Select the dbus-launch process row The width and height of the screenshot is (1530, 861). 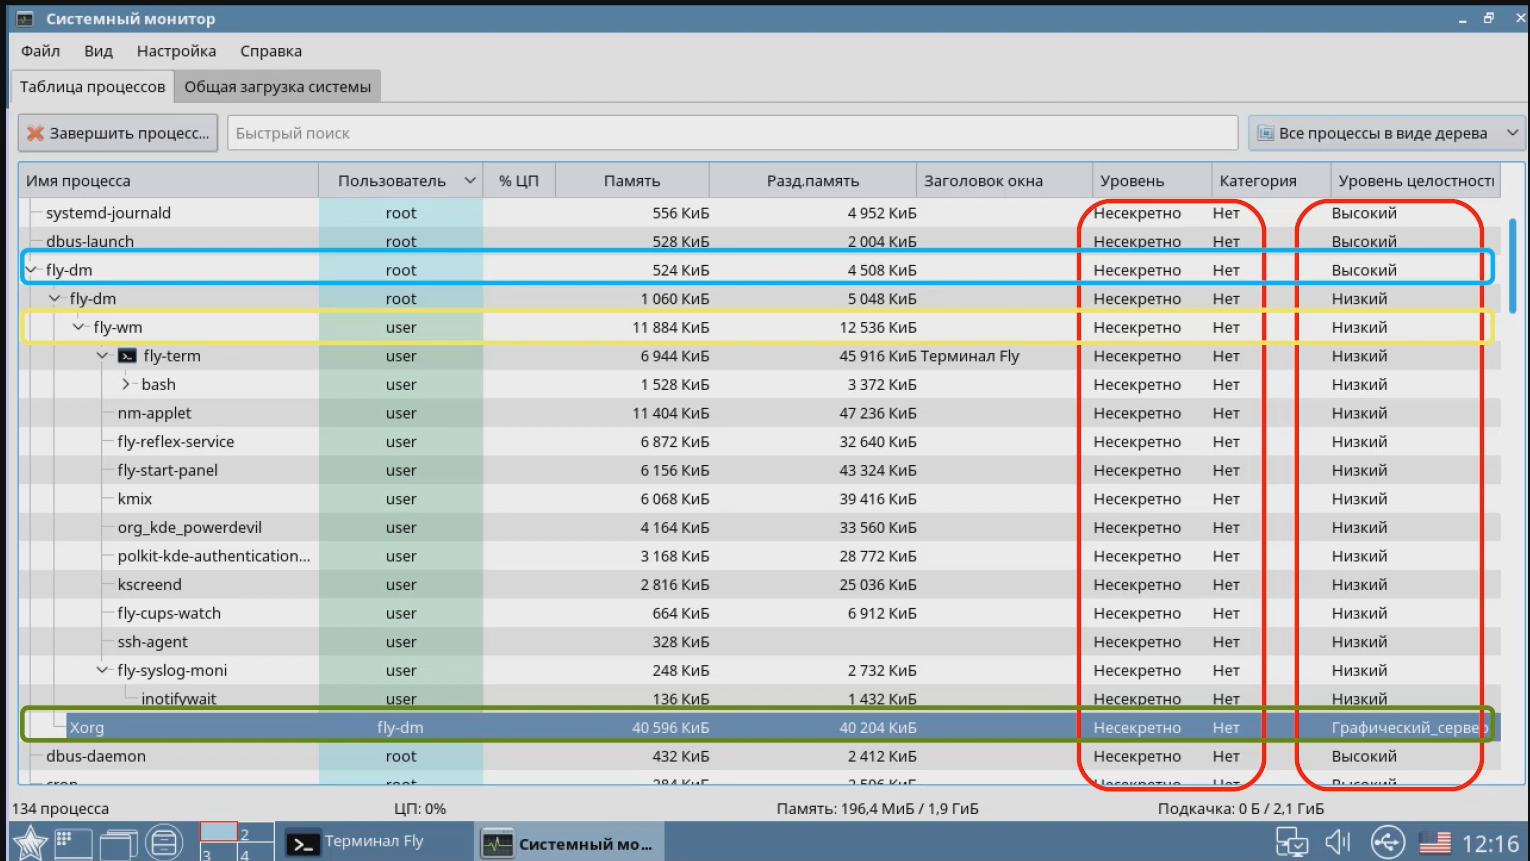pyautogui.click(x=760, y=241)
